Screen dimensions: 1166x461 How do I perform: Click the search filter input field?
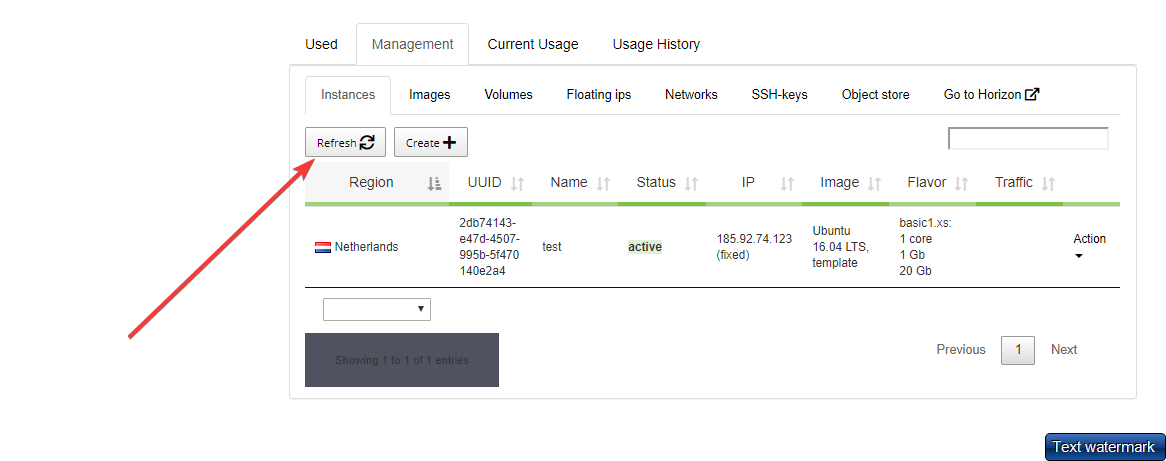tap(1027, 139)
